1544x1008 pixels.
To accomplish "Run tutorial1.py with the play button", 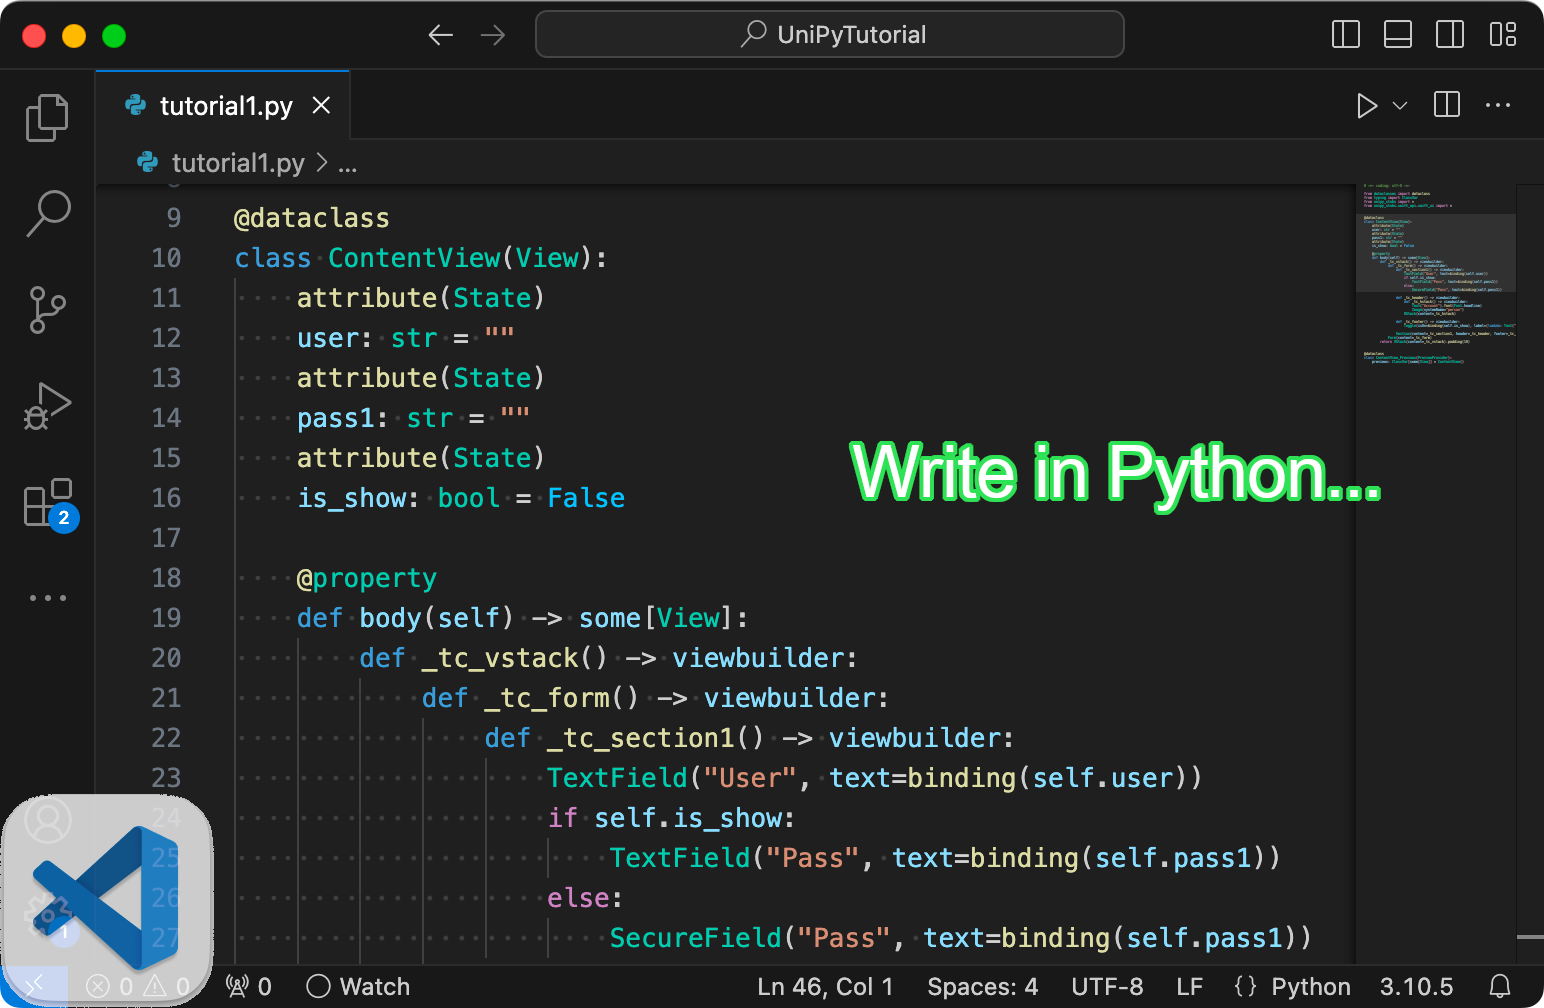I will point(1367,105).
